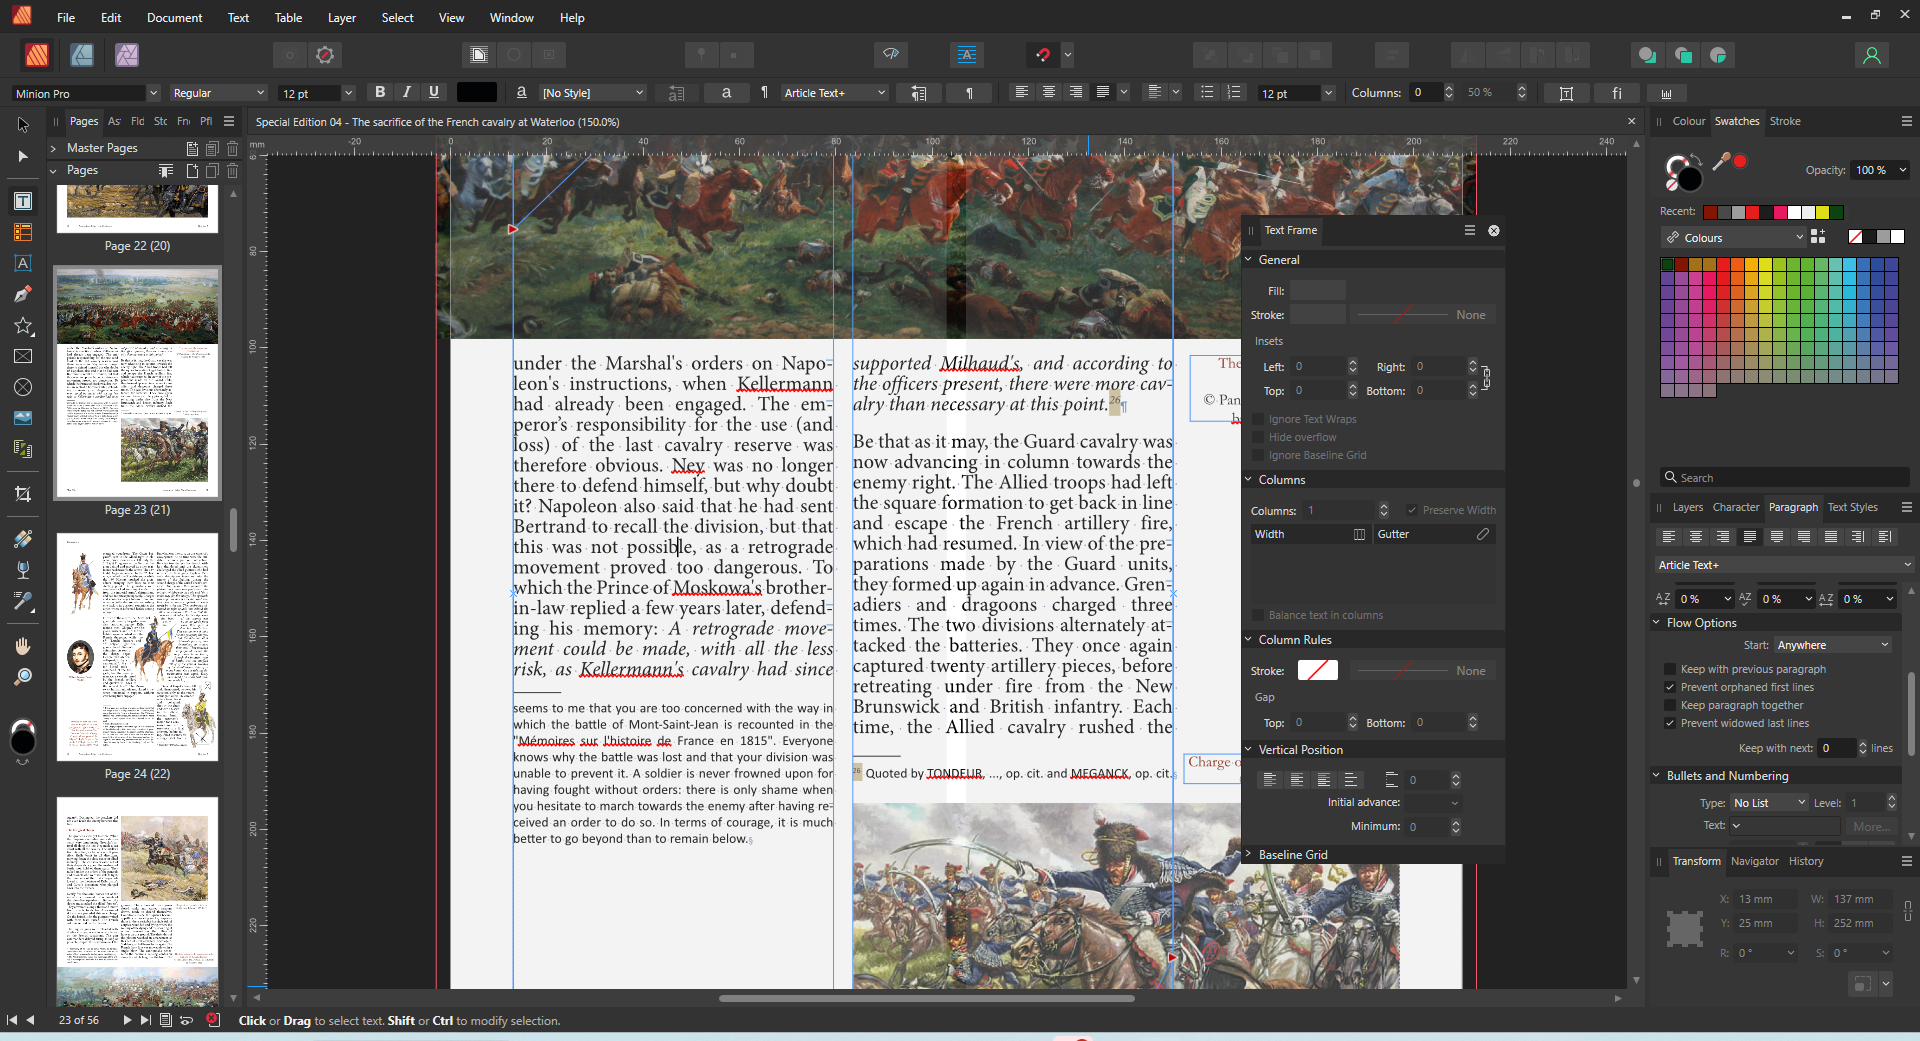The width and height of the screenshot is (1920, 1041).
Task: Click Column Rules stroke swatch
Action: (1317, 670)
